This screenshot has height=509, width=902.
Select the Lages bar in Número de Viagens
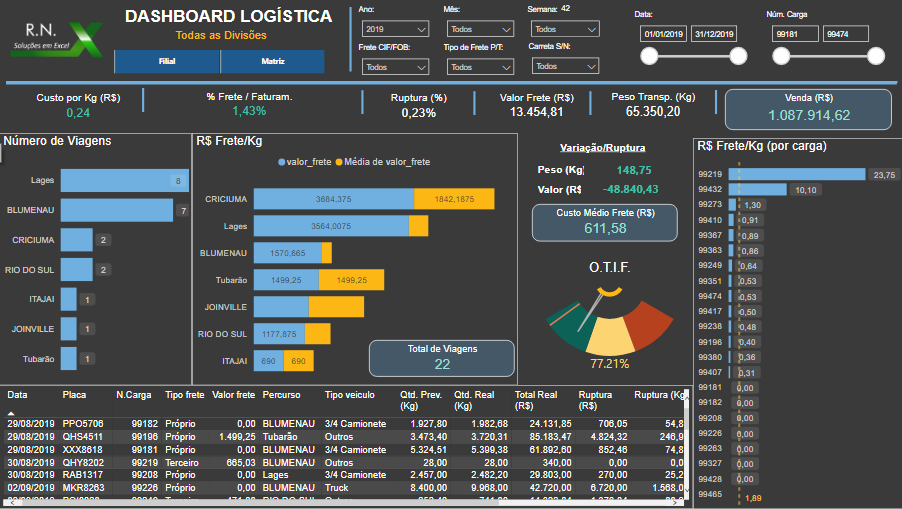coord(124,180)
